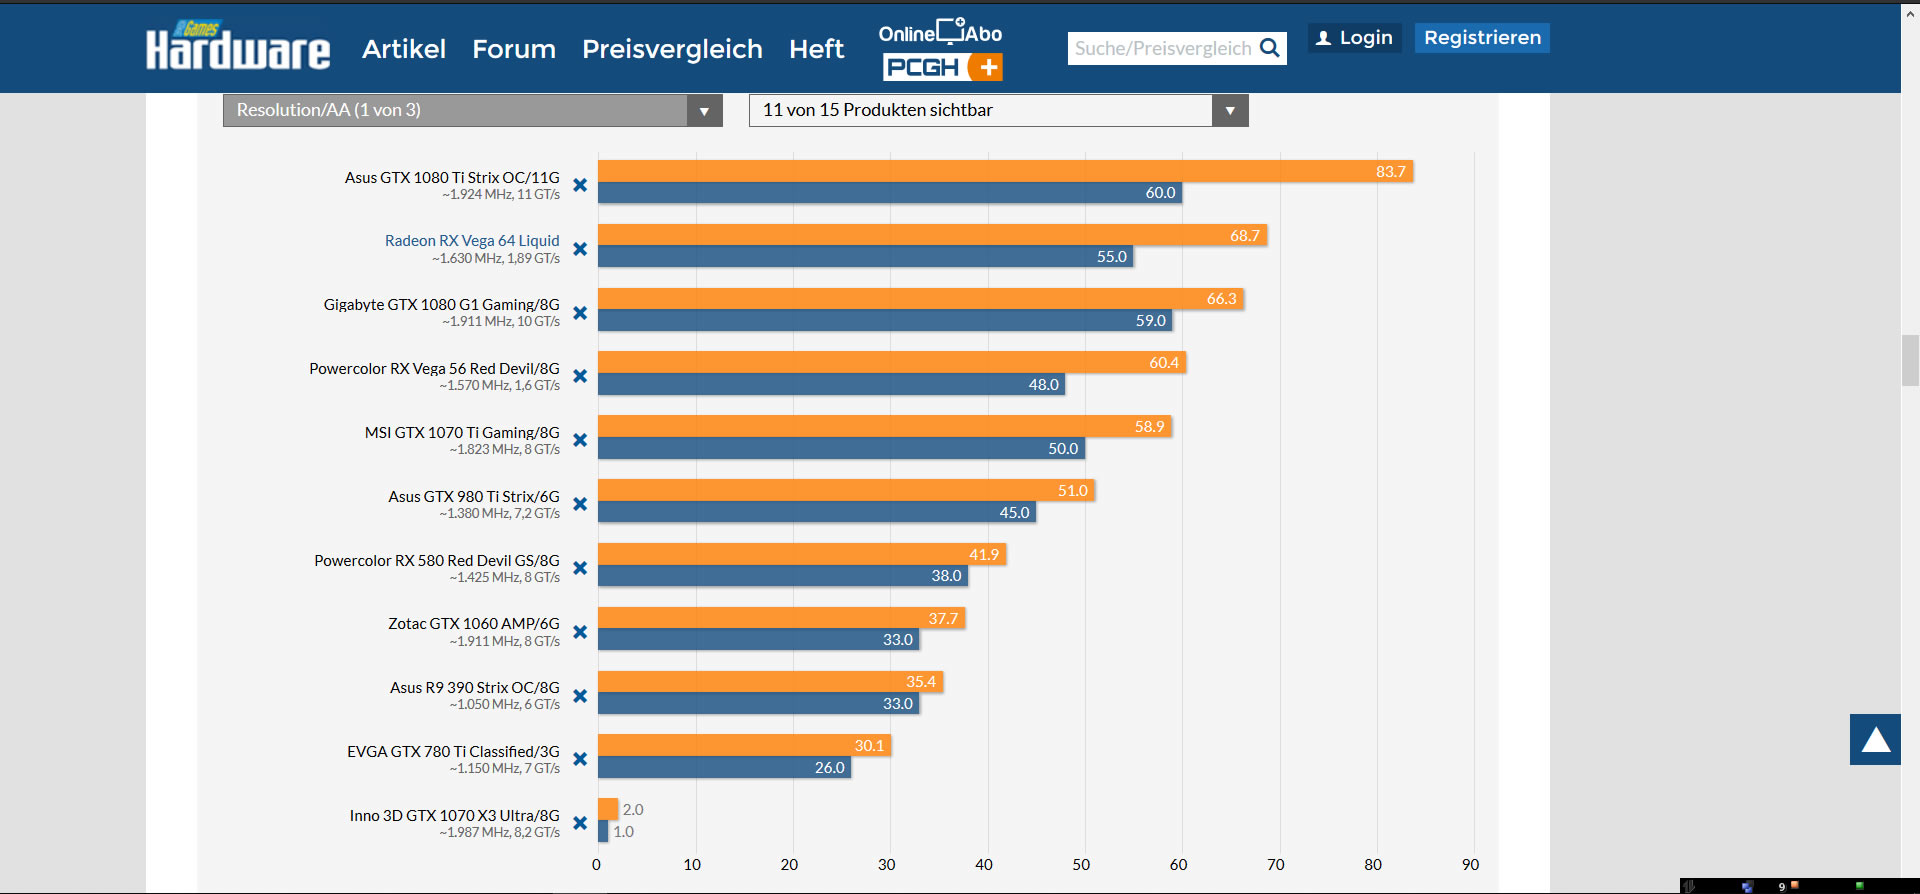Open the Resolution/AA (1 von 3) dropdown
This screenshot has width=1920, height=894.
[x=473, y=110]
